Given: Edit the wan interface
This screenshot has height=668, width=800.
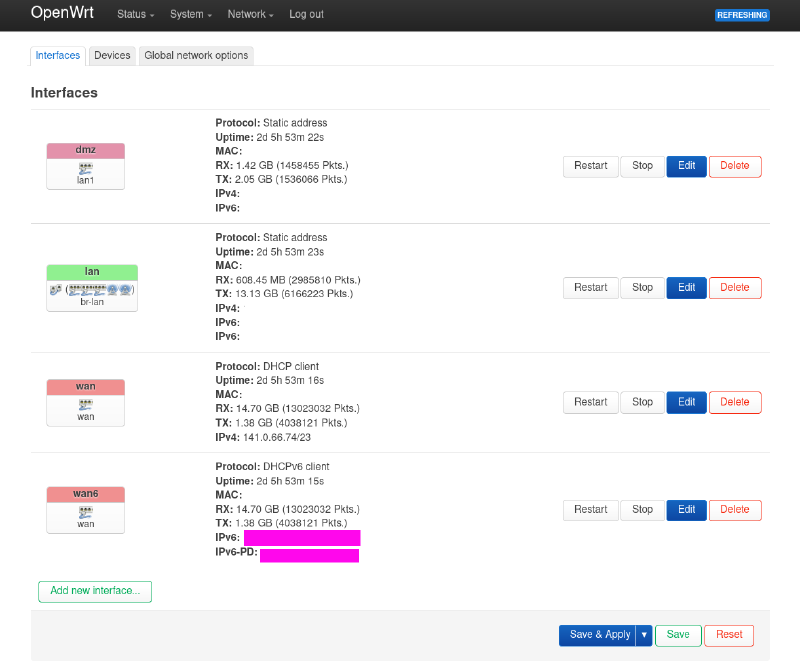Looking at the screenshot, I should pyautogui.click(x=686, y=402).
